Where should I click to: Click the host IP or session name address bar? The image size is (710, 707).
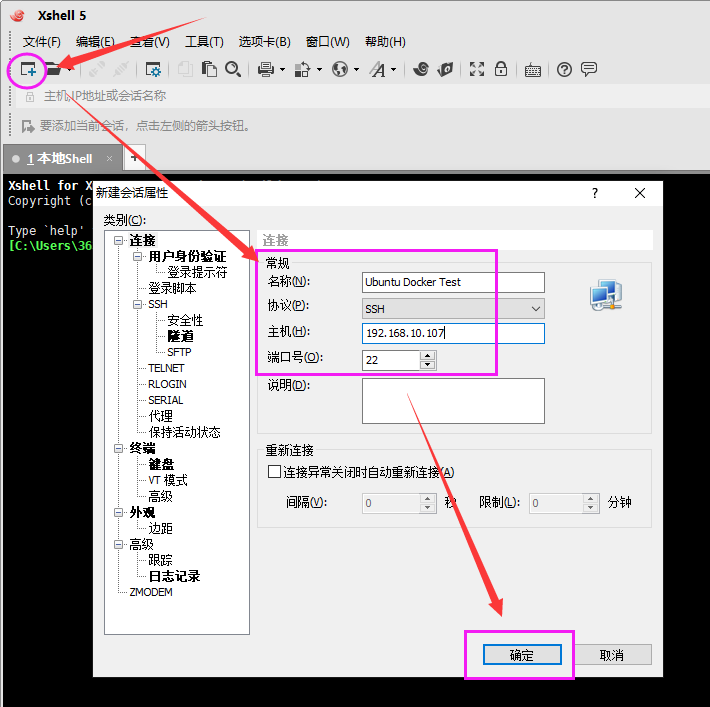pyautogui.click(x=362, y=96)
